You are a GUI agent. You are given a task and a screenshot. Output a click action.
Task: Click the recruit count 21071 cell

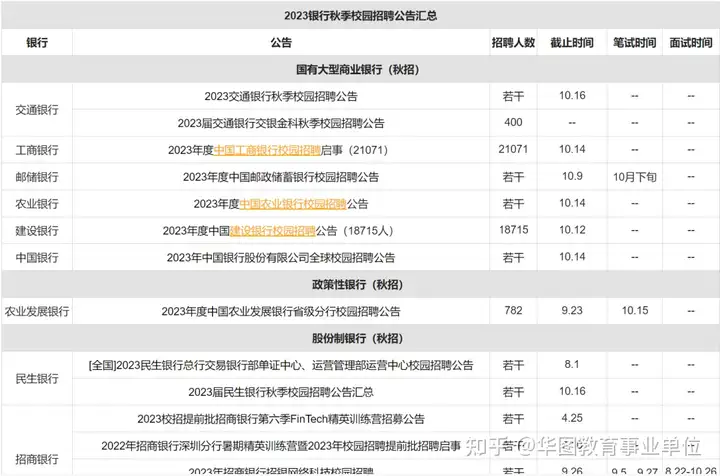(513, 149)
